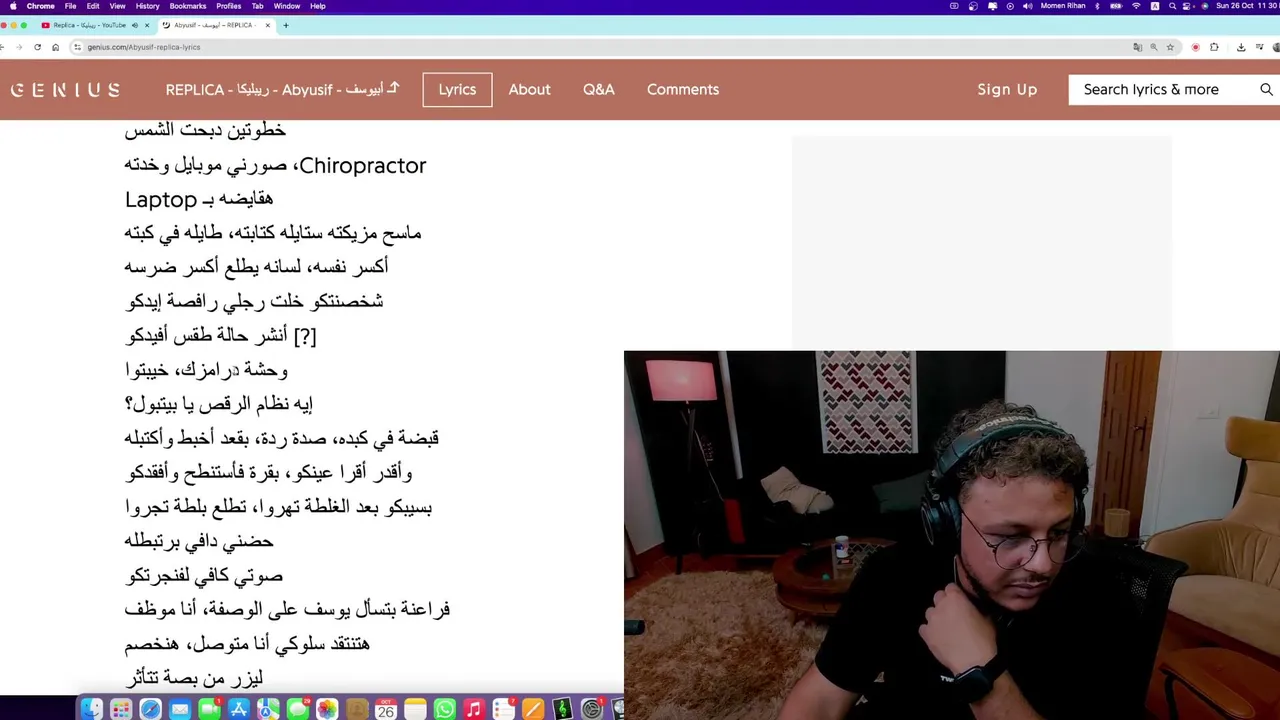Reload the page with the refresh icon

point(37,47)
